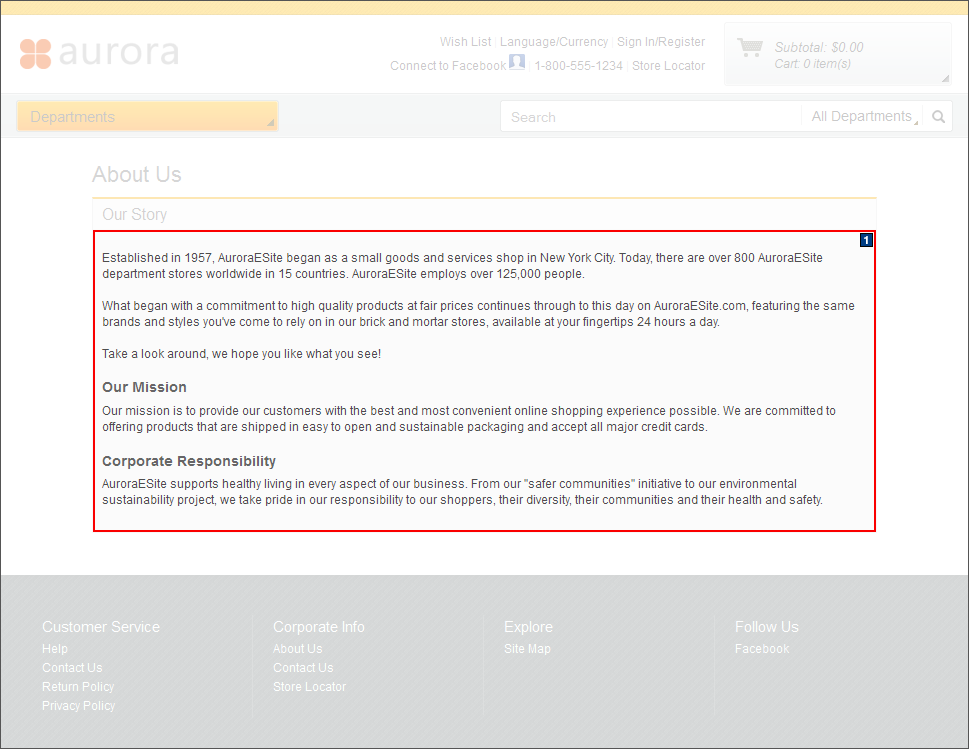Open the All Departments search filter
The height and width of the screenshot is (749, 969).
pyautogui.click(x=865, y=116)
